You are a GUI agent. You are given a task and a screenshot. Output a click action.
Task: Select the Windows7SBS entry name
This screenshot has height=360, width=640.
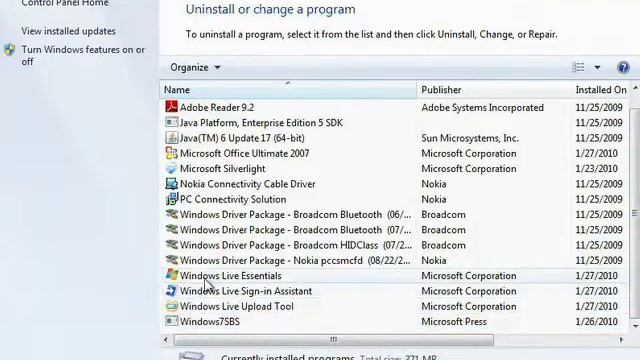[210, 322]
